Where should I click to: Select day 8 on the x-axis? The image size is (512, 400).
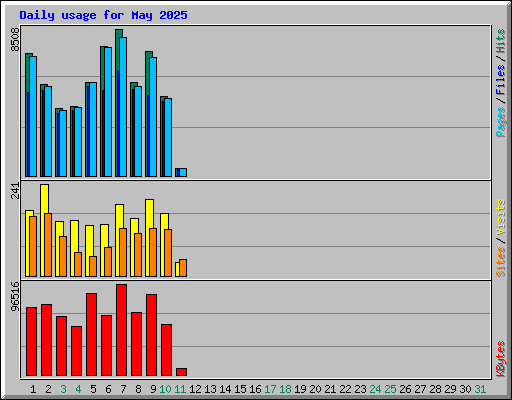(x=138, y=389)
